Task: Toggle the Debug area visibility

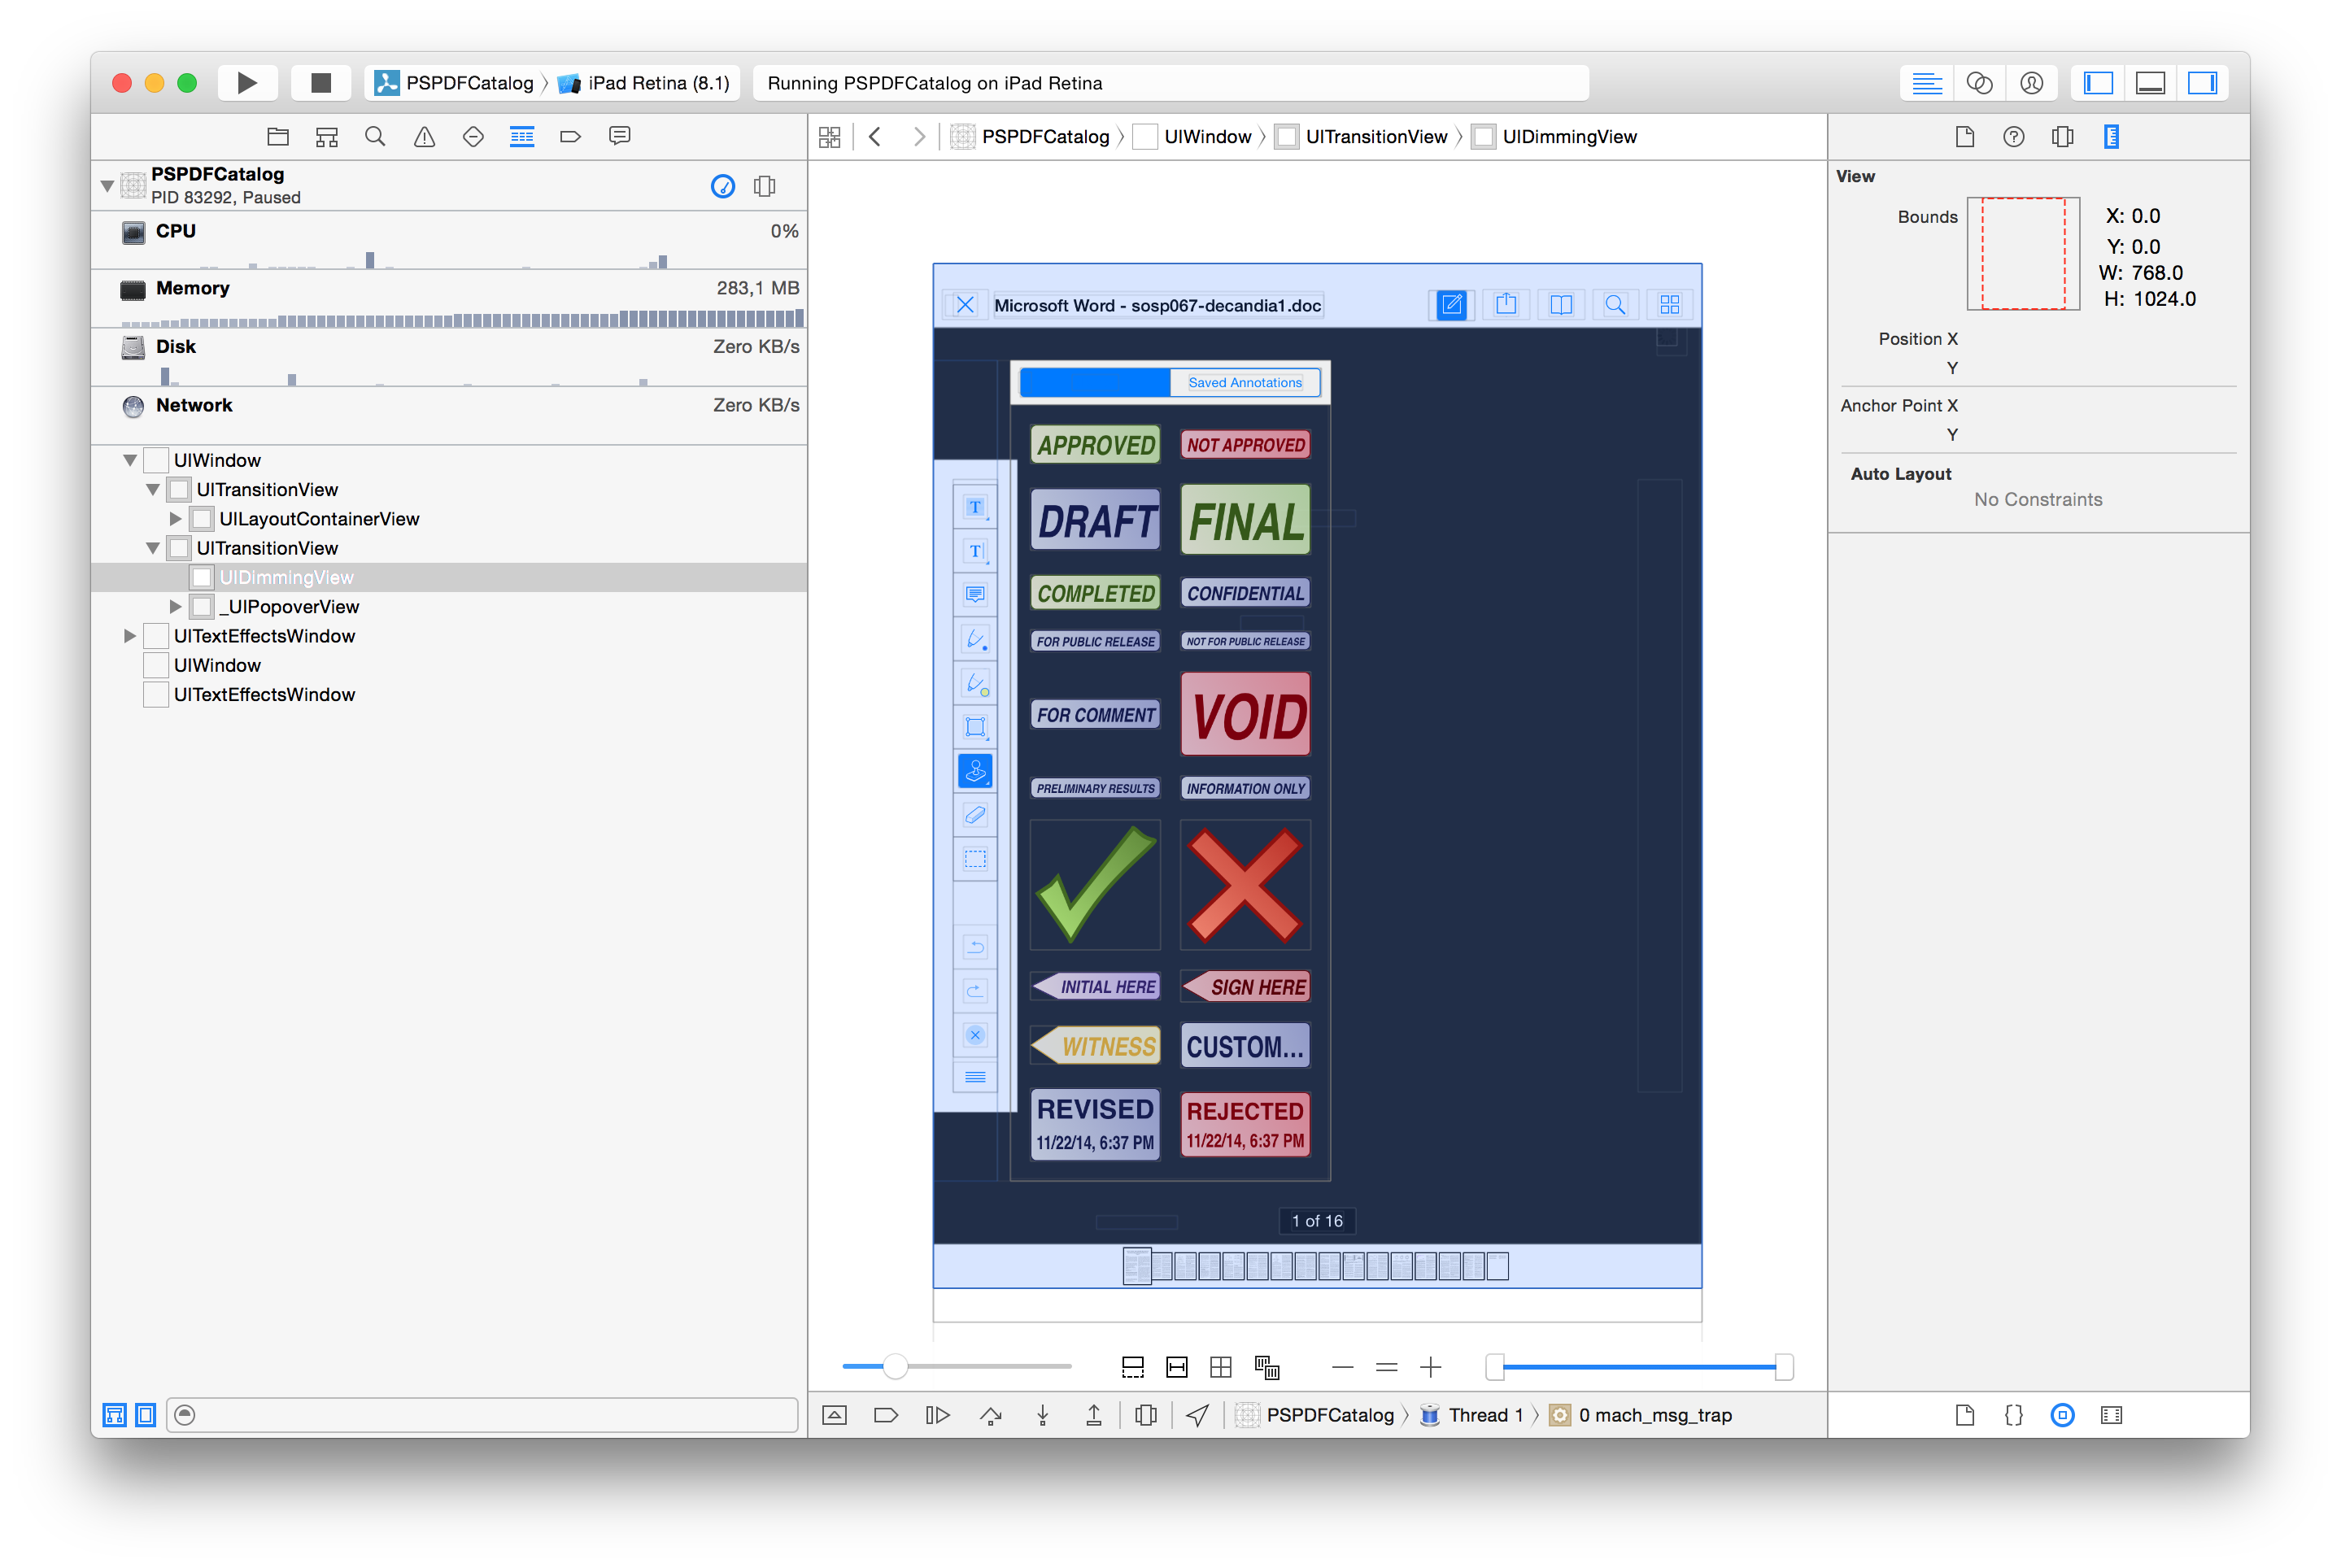Action: 2150,83
